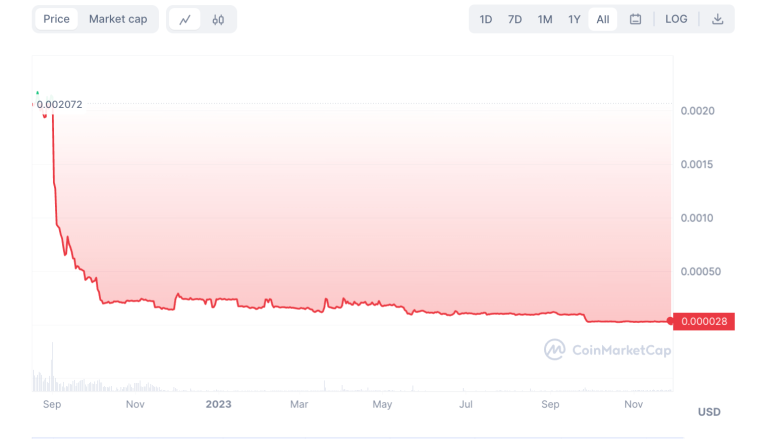
Task: Click the CoinMarketCap watermark logo
Action: [x=554, y=349]
